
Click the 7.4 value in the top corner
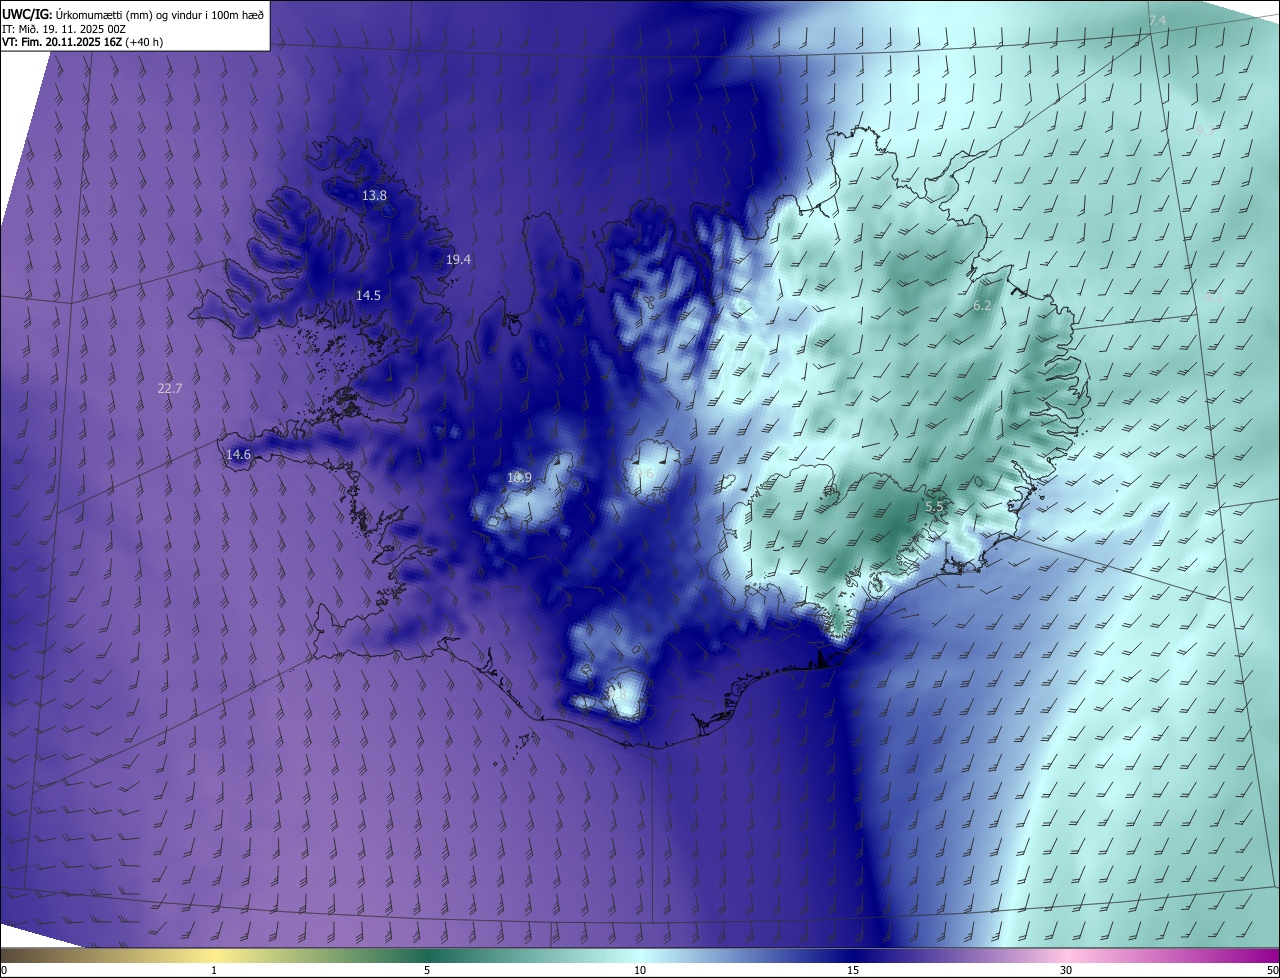click(1157, 21)
